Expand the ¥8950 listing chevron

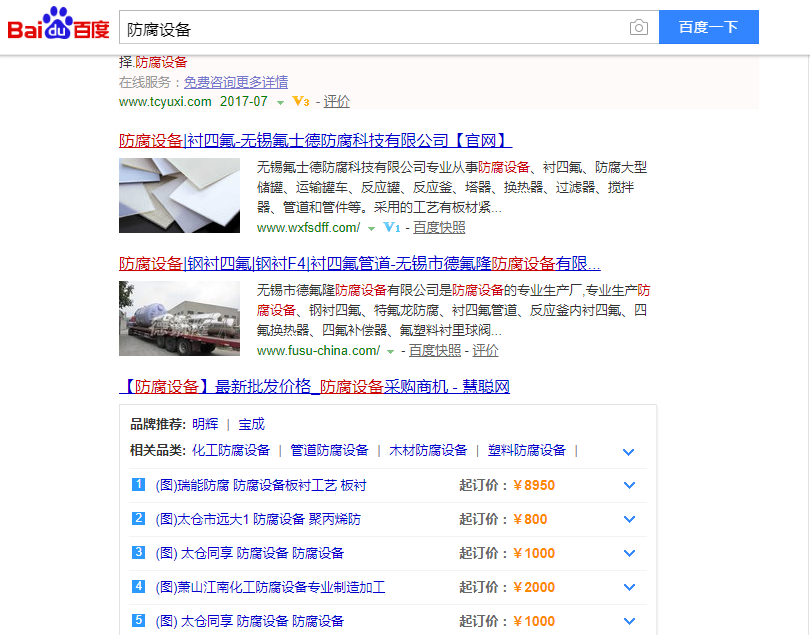pyautogui.click(x=628, y=486)
